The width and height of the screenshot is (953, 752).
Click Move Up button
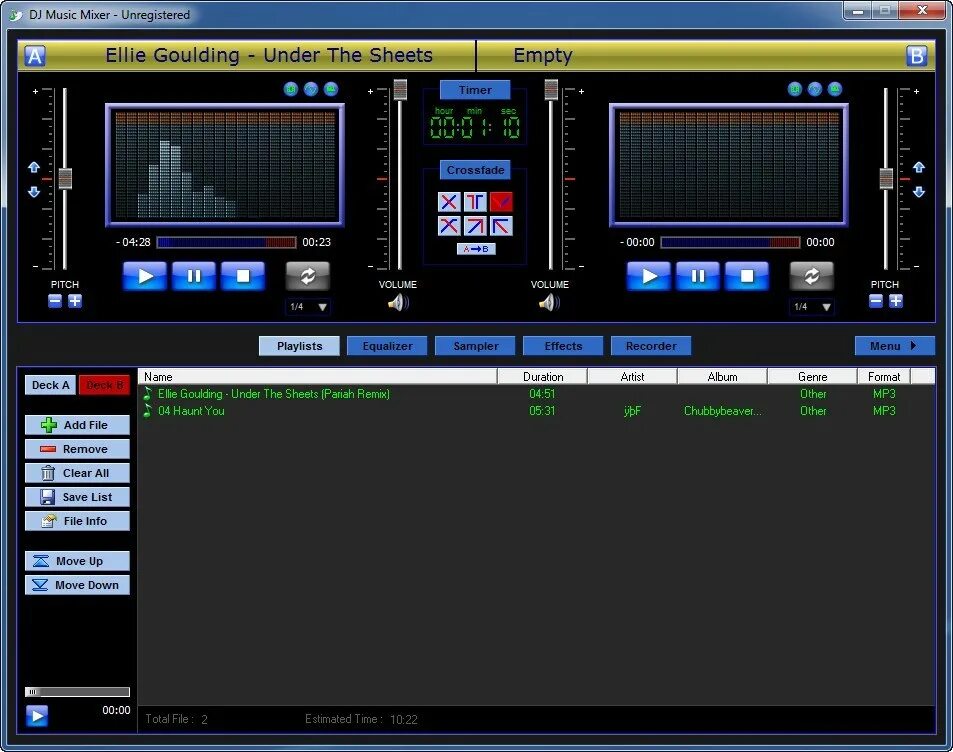click(77, 561)
